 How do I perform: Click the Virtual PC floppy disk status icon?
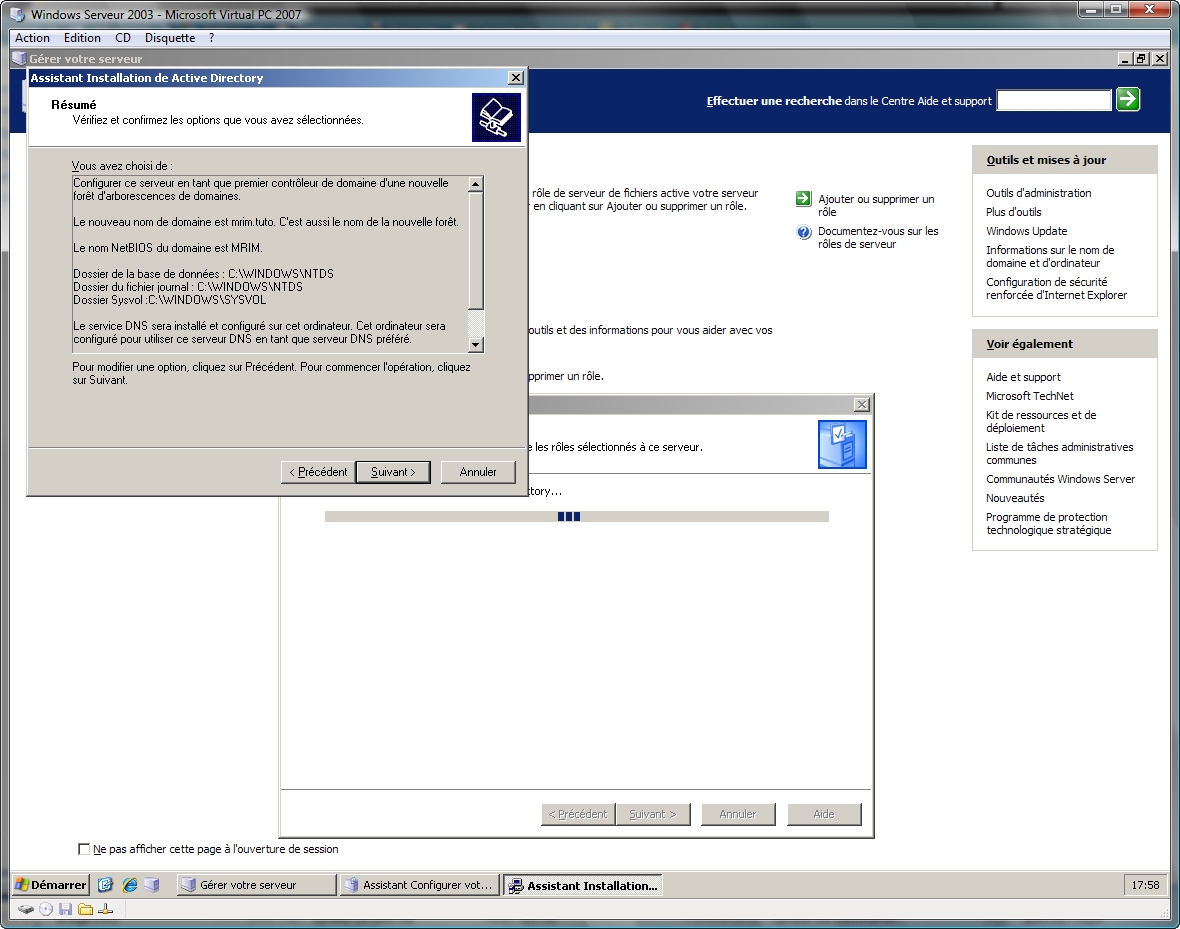(65, 909)
